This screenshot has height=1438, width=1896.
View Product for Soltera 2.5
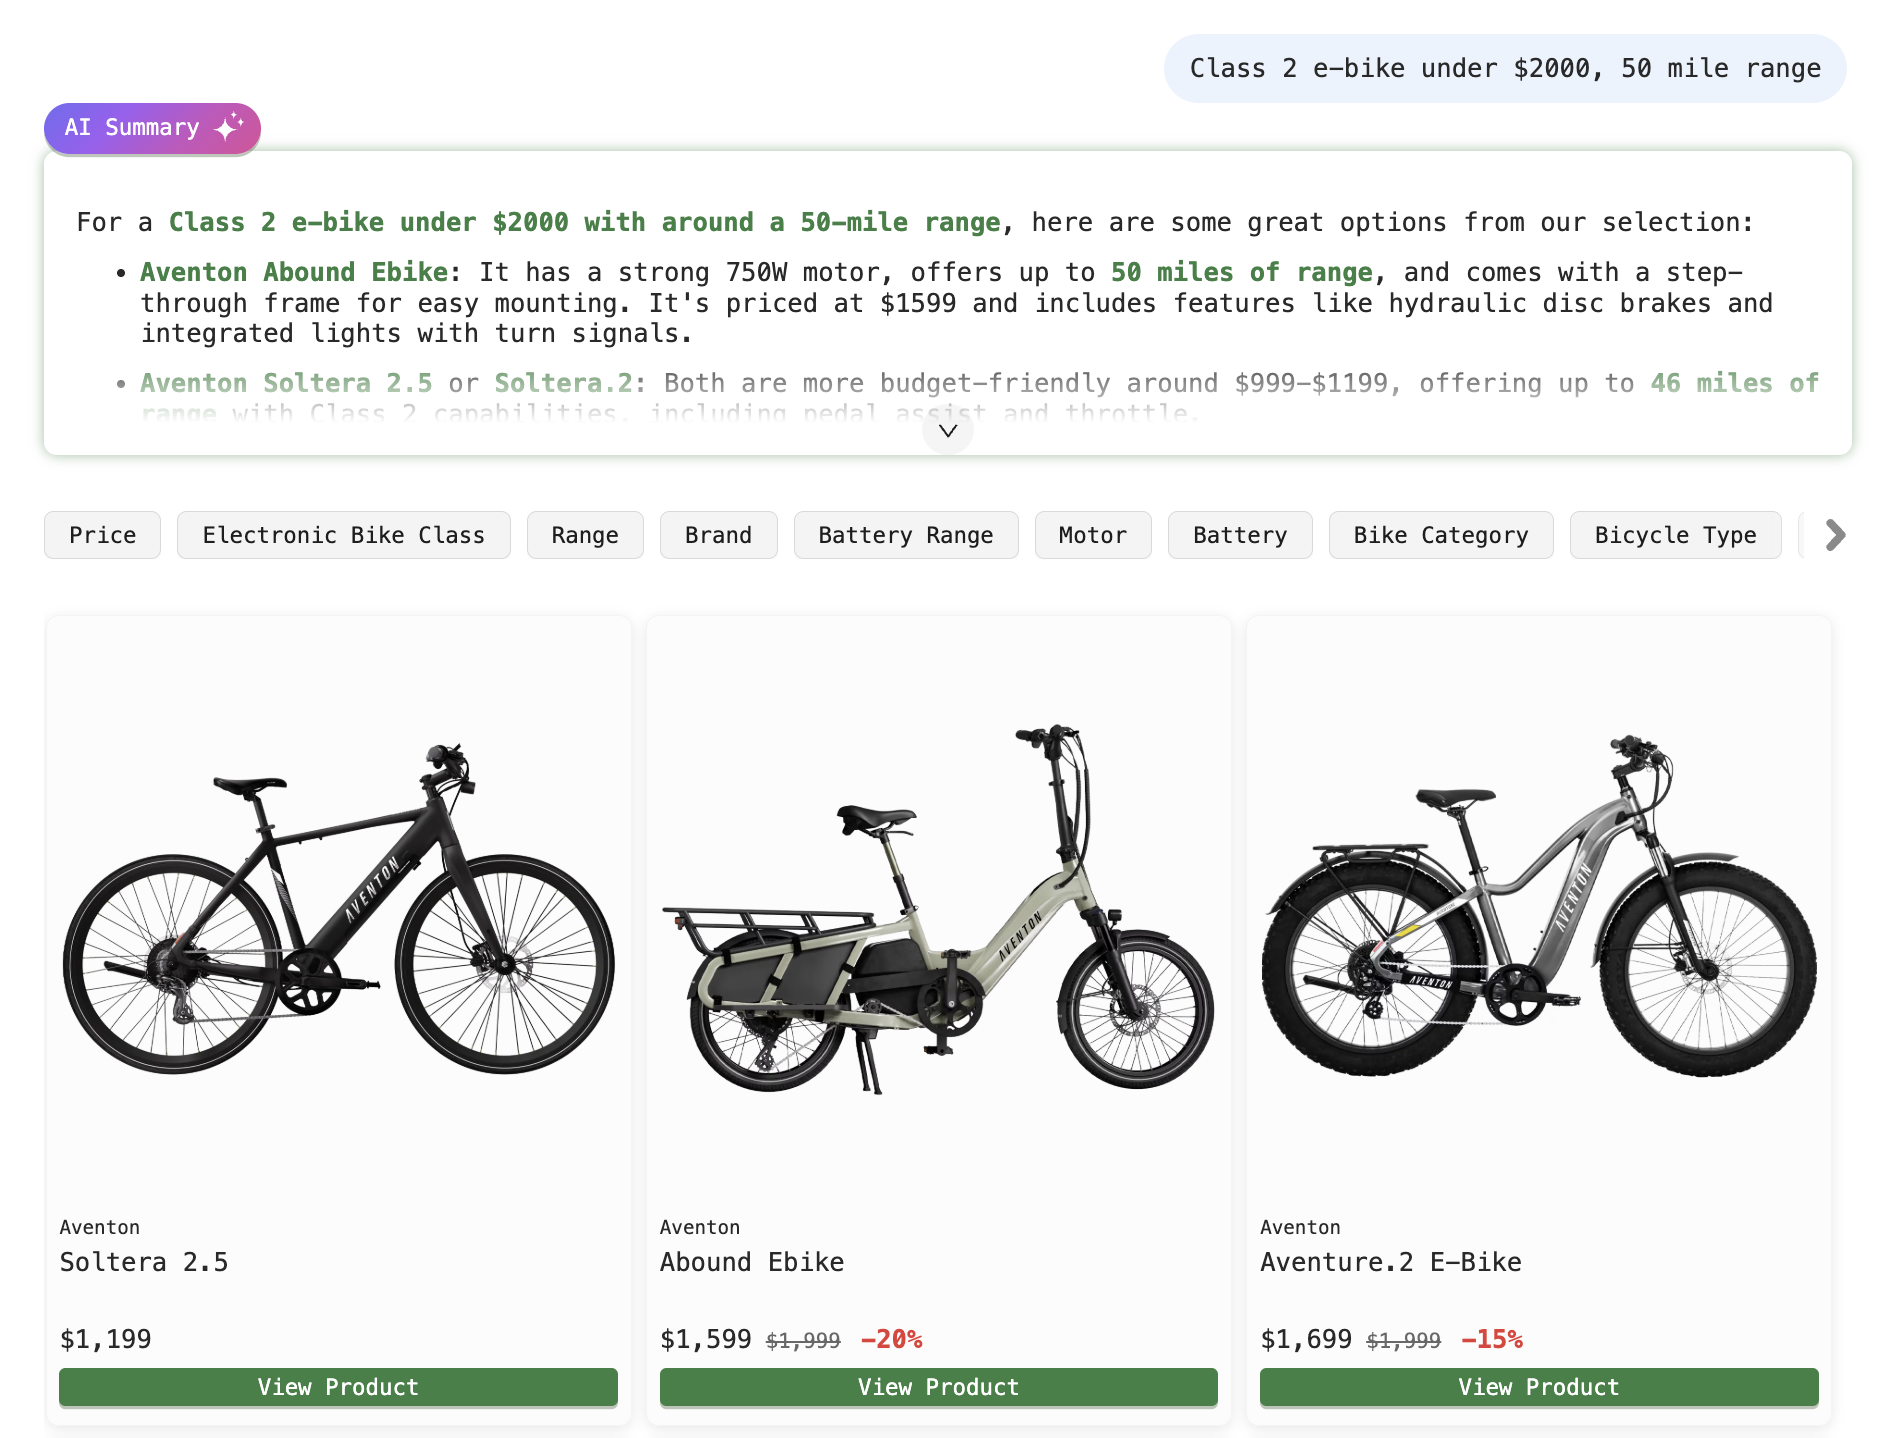(x=338, y=1386)
